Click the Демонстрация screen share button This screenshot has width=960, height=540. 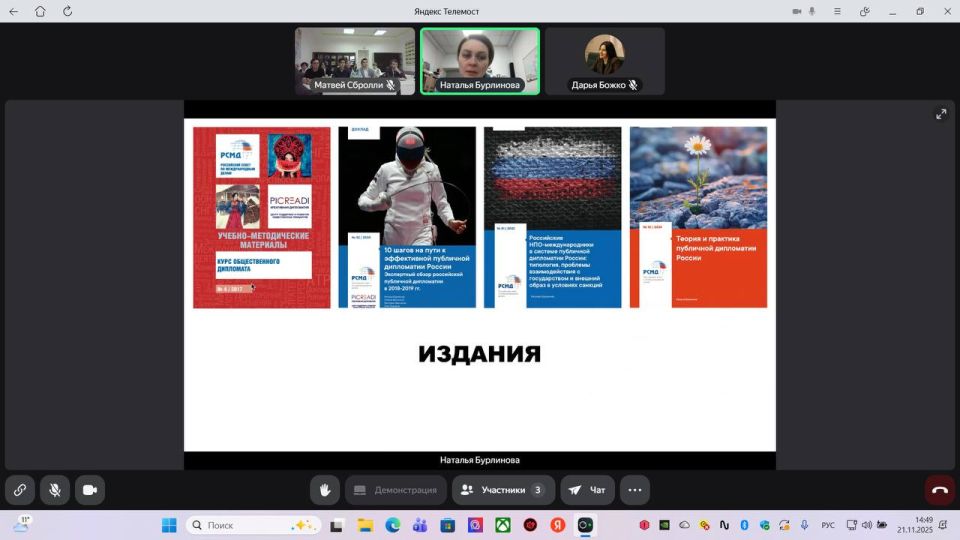tap(396, 490)
